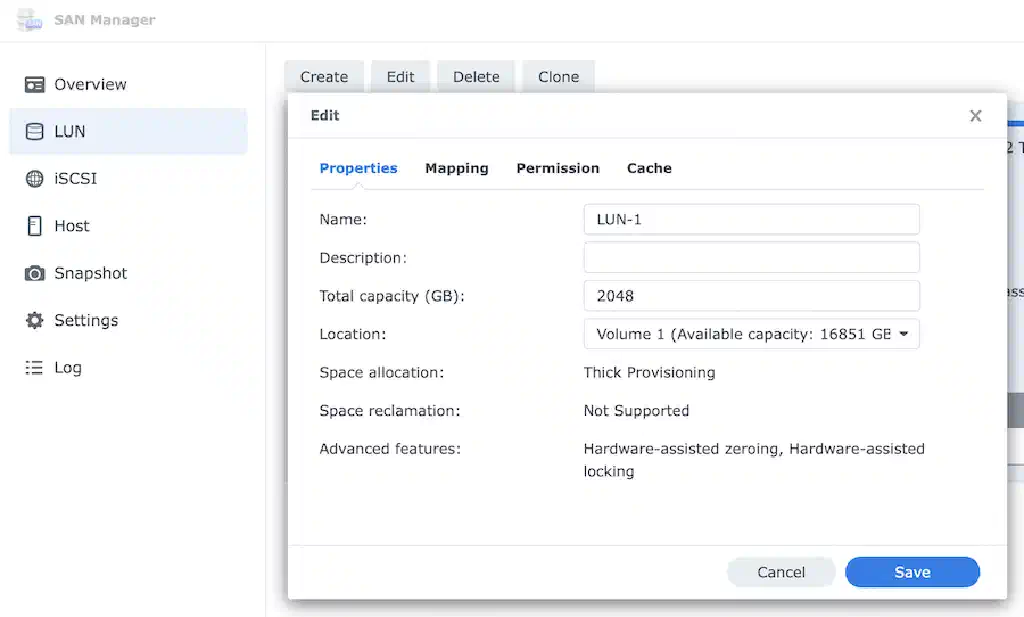Click the Name label

click(343, 219)
